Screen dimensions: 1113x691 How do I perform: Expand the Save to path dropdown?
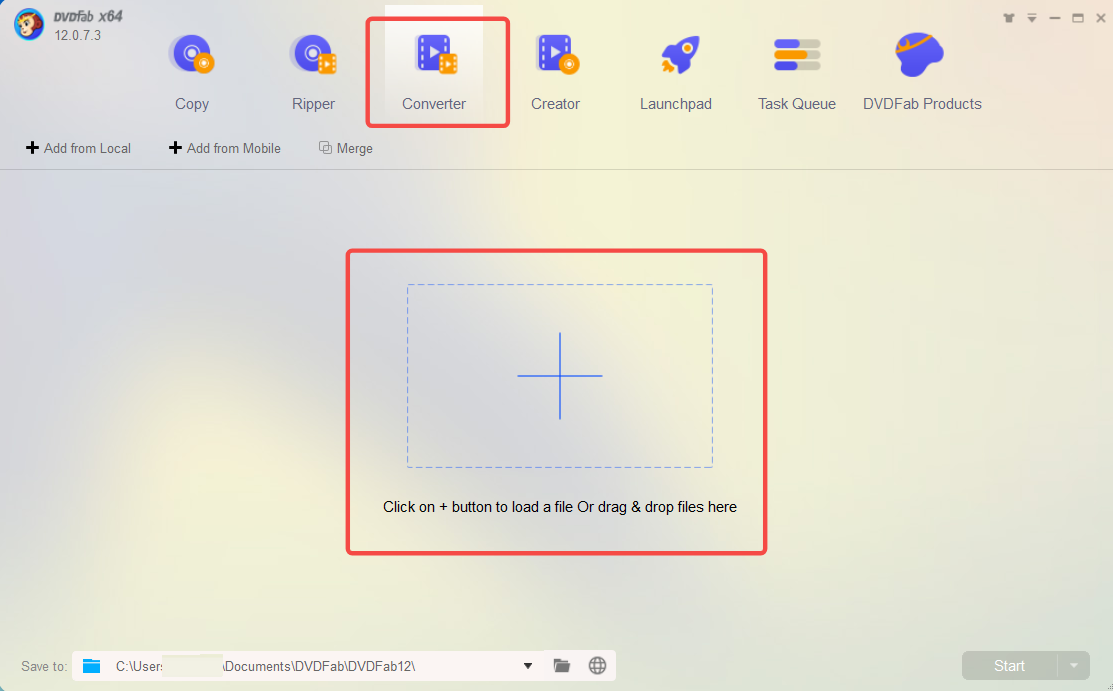[527, 665]
